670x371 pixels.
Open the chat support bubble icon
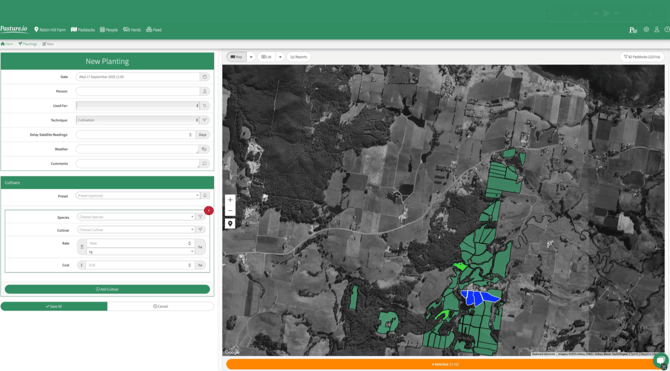(661, 359)
